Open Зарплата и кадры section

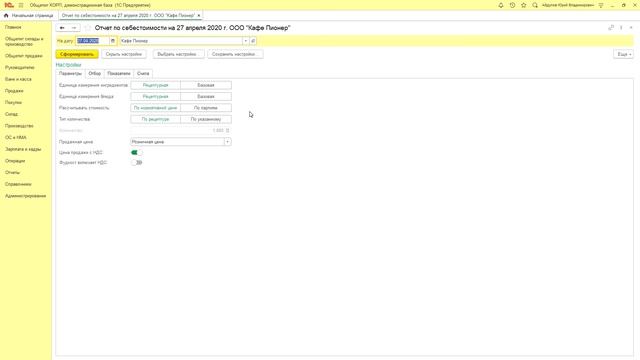pos(23,149)
